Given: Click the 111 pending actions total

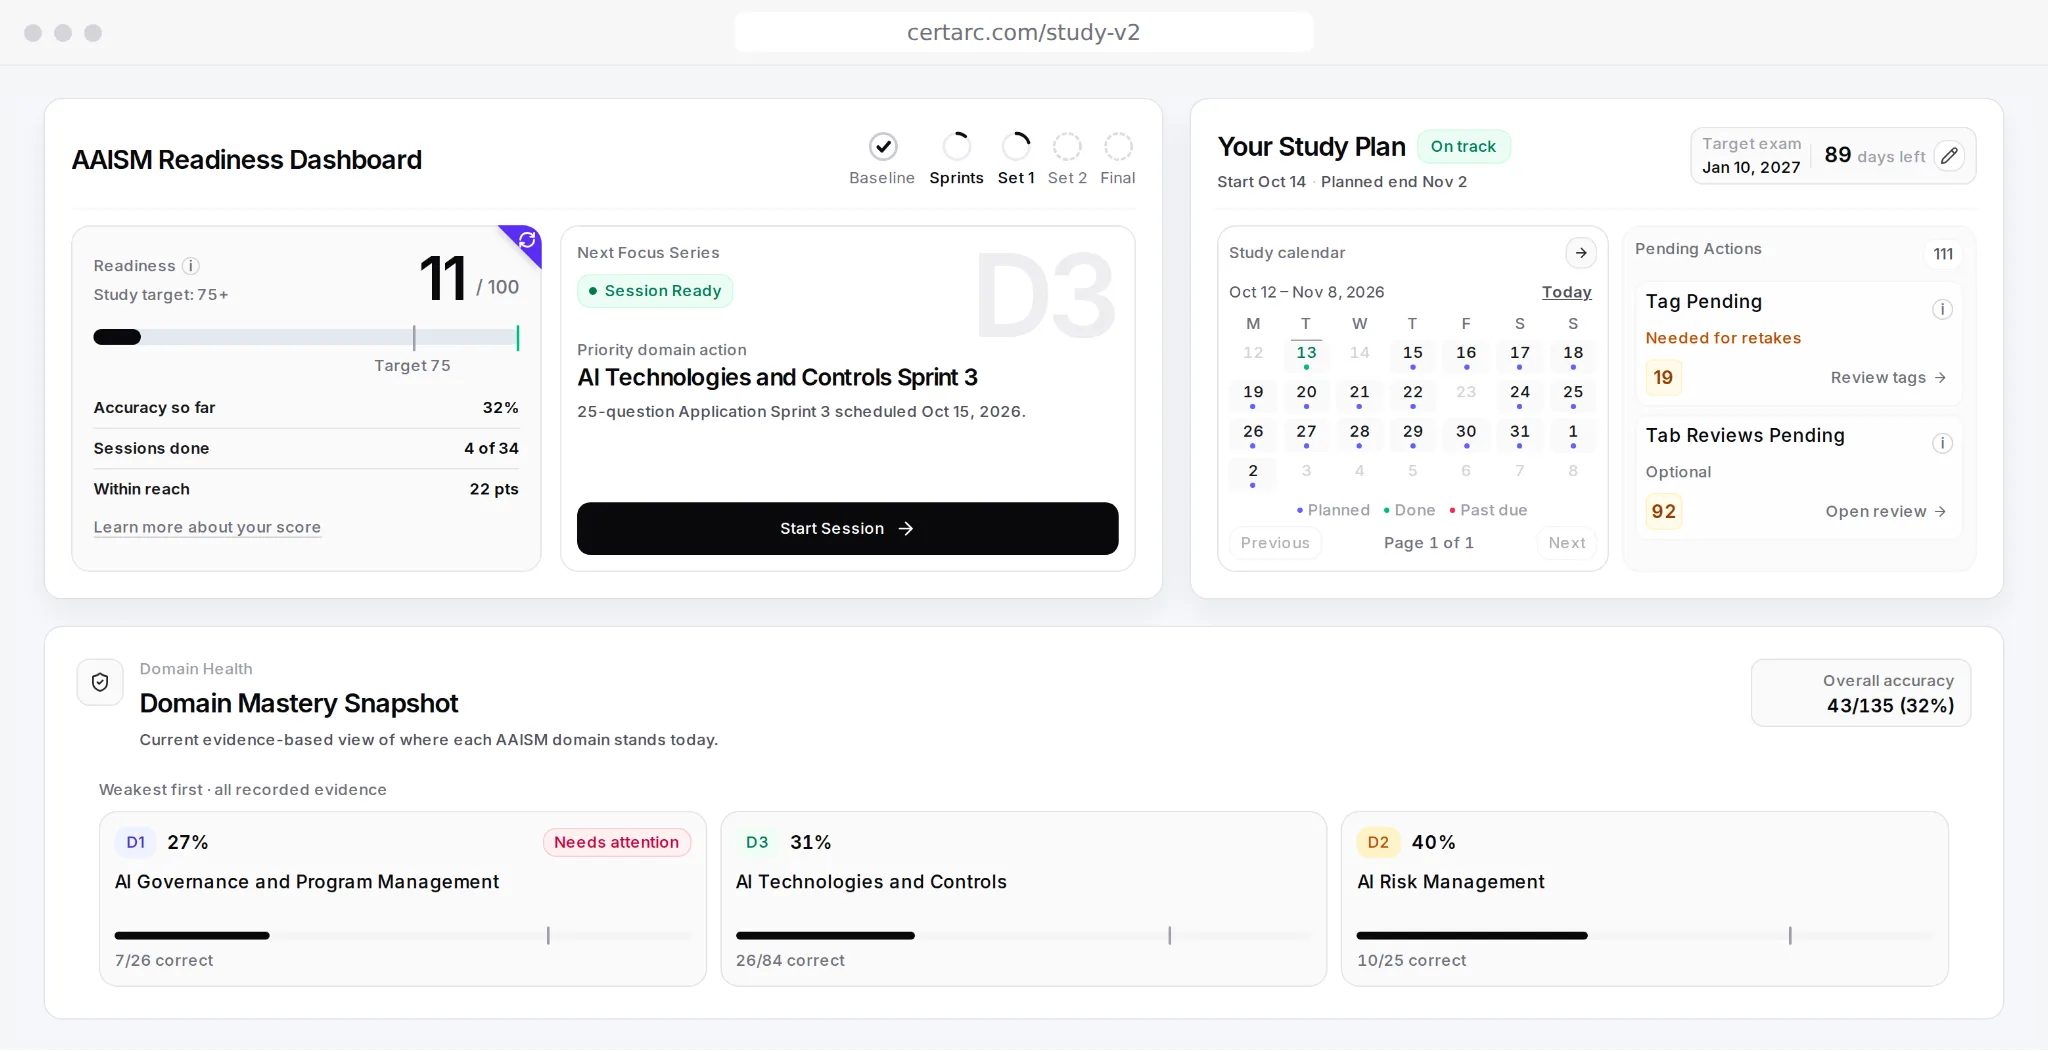Looking at the screenshot, I should (1943, 253).
